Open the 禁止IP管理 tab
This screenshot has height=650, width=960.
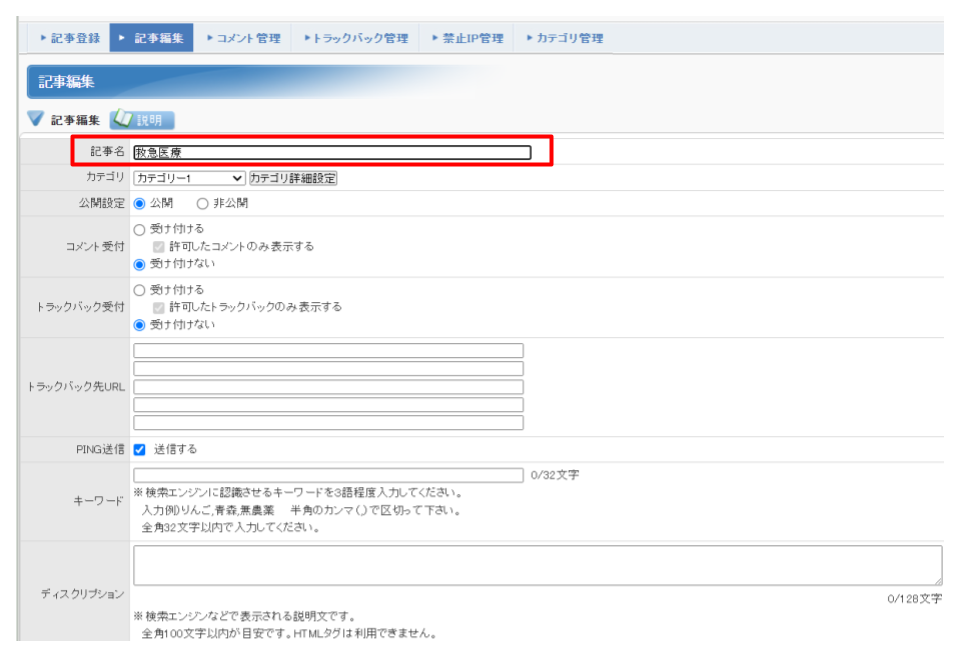468,38
